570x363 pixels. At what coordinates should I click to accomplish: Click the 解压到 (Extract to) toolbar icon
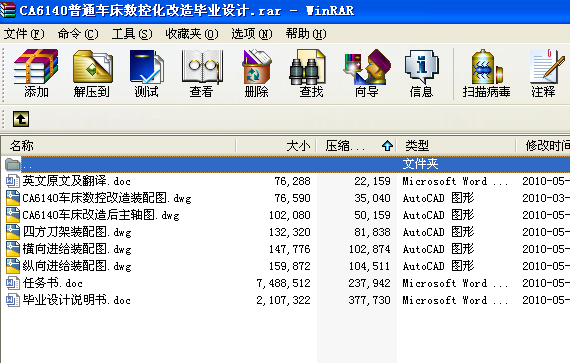[92, 73]
